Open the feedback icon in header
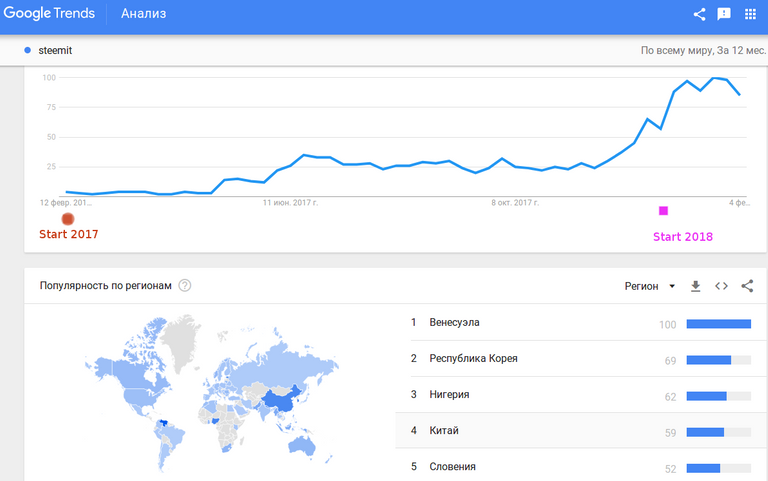This screenshot has height=481, width=768. pyautogui.click(x=725, y=14)
